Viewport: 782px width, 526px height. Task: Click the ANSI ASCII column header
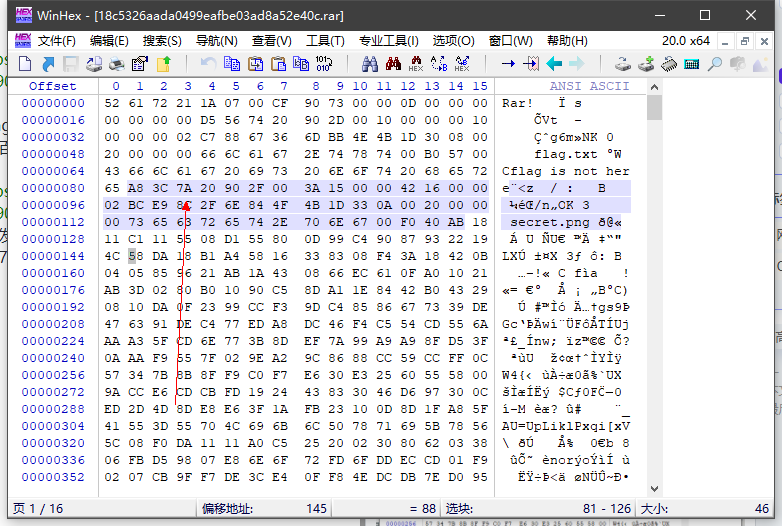click(x=589, y=86)
